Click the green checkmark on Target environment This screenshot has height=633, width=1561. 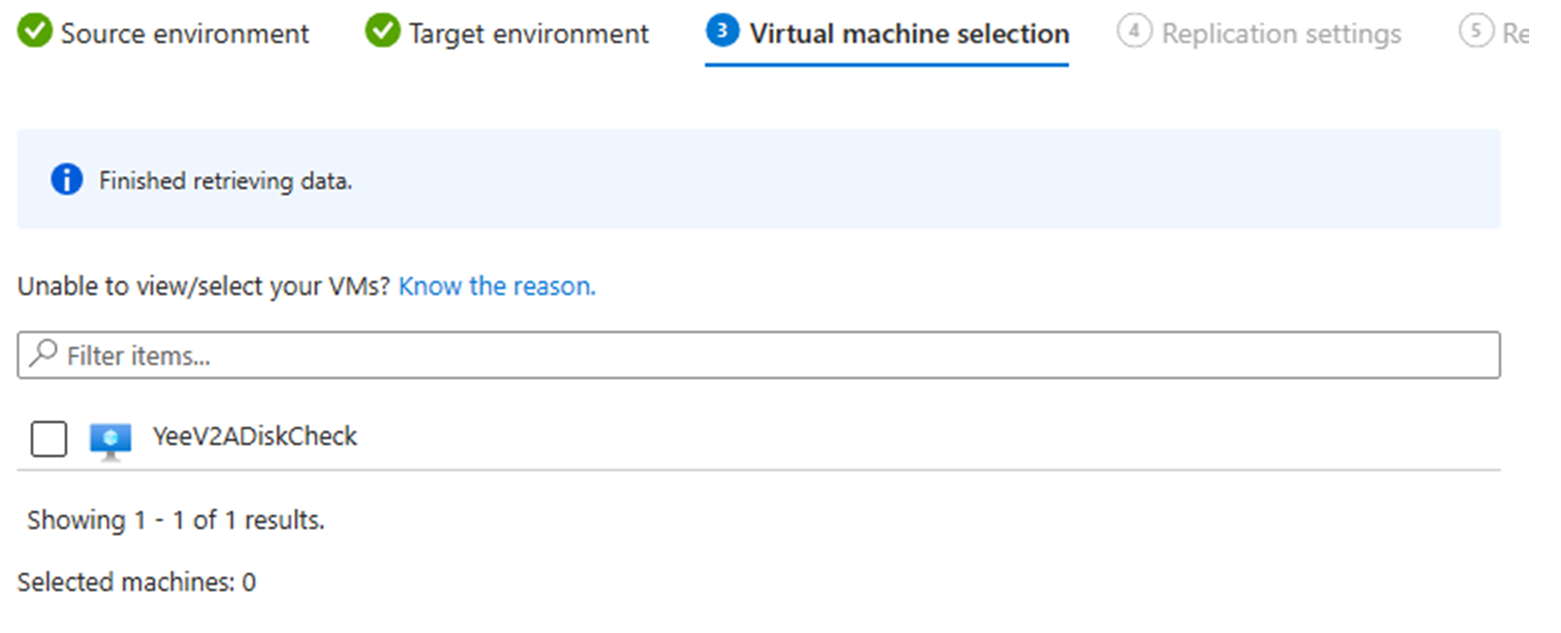pyautogui.click(x=381, y=31)
